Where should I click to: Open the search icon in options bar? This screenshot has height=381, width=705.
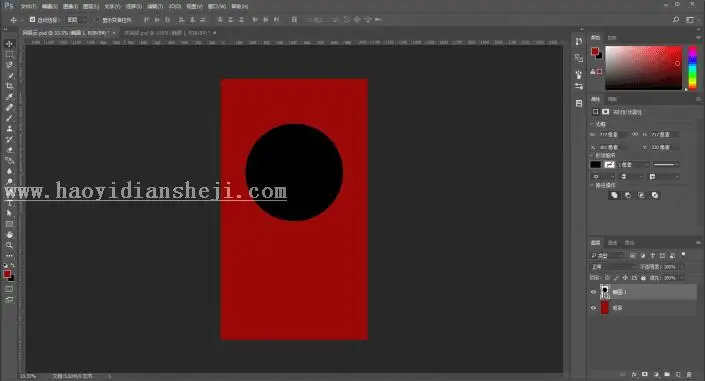[676, 20]
